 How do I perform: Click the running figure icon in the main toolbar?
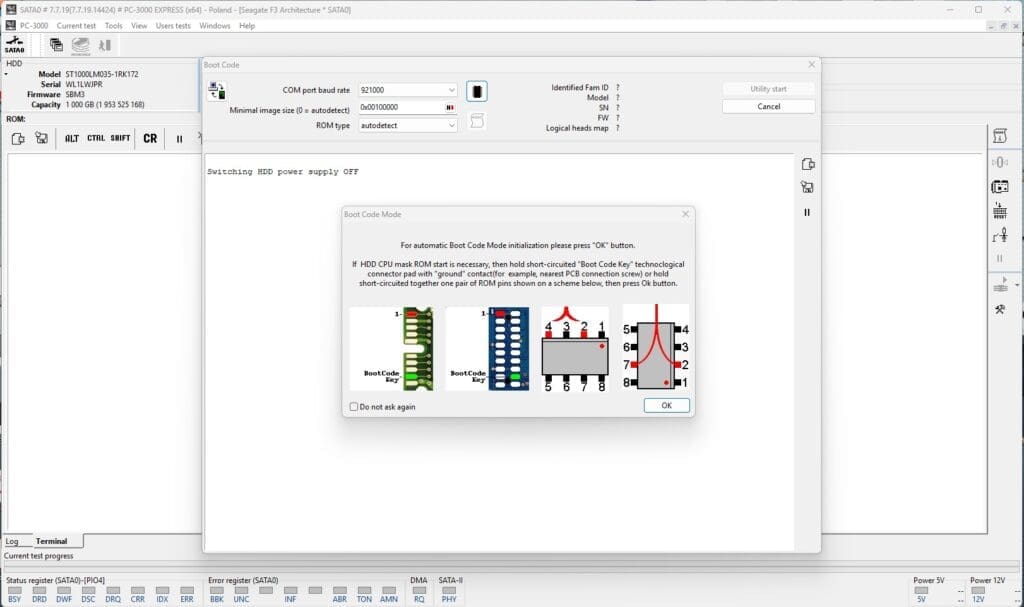(104, 45)
